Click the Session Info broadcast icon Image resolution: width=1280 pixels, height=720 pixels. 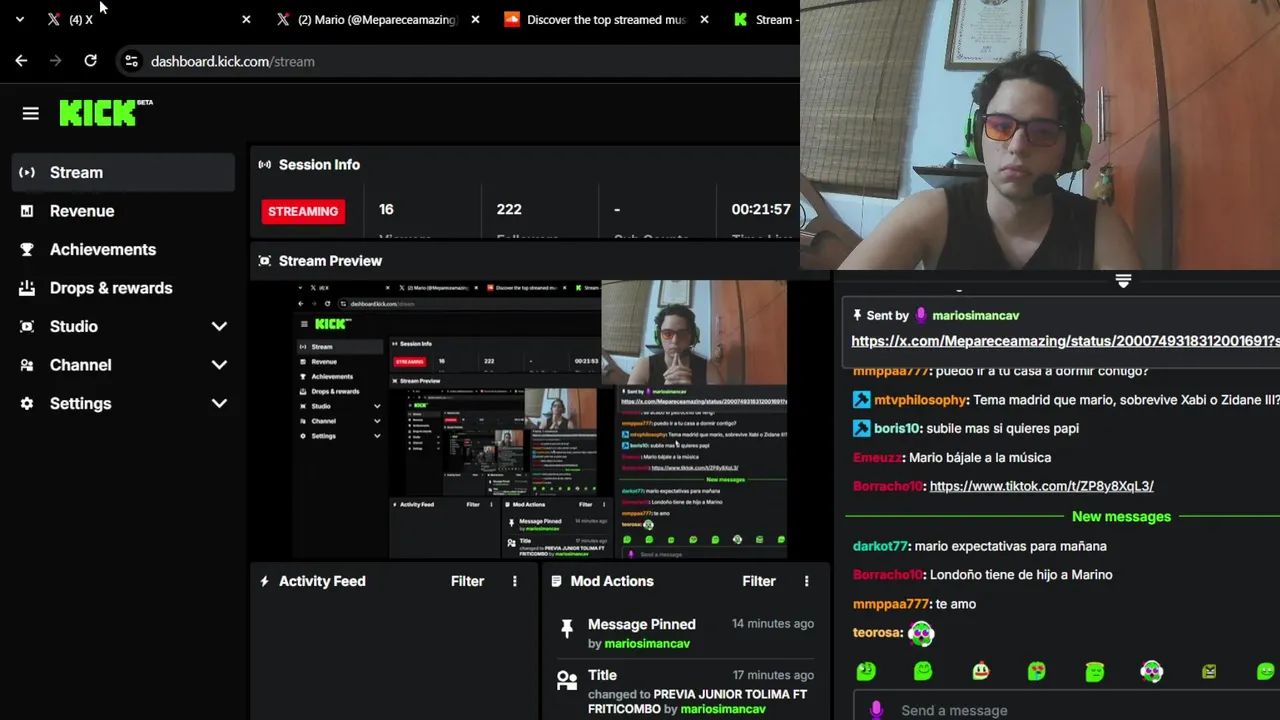(x=264, y=165)
